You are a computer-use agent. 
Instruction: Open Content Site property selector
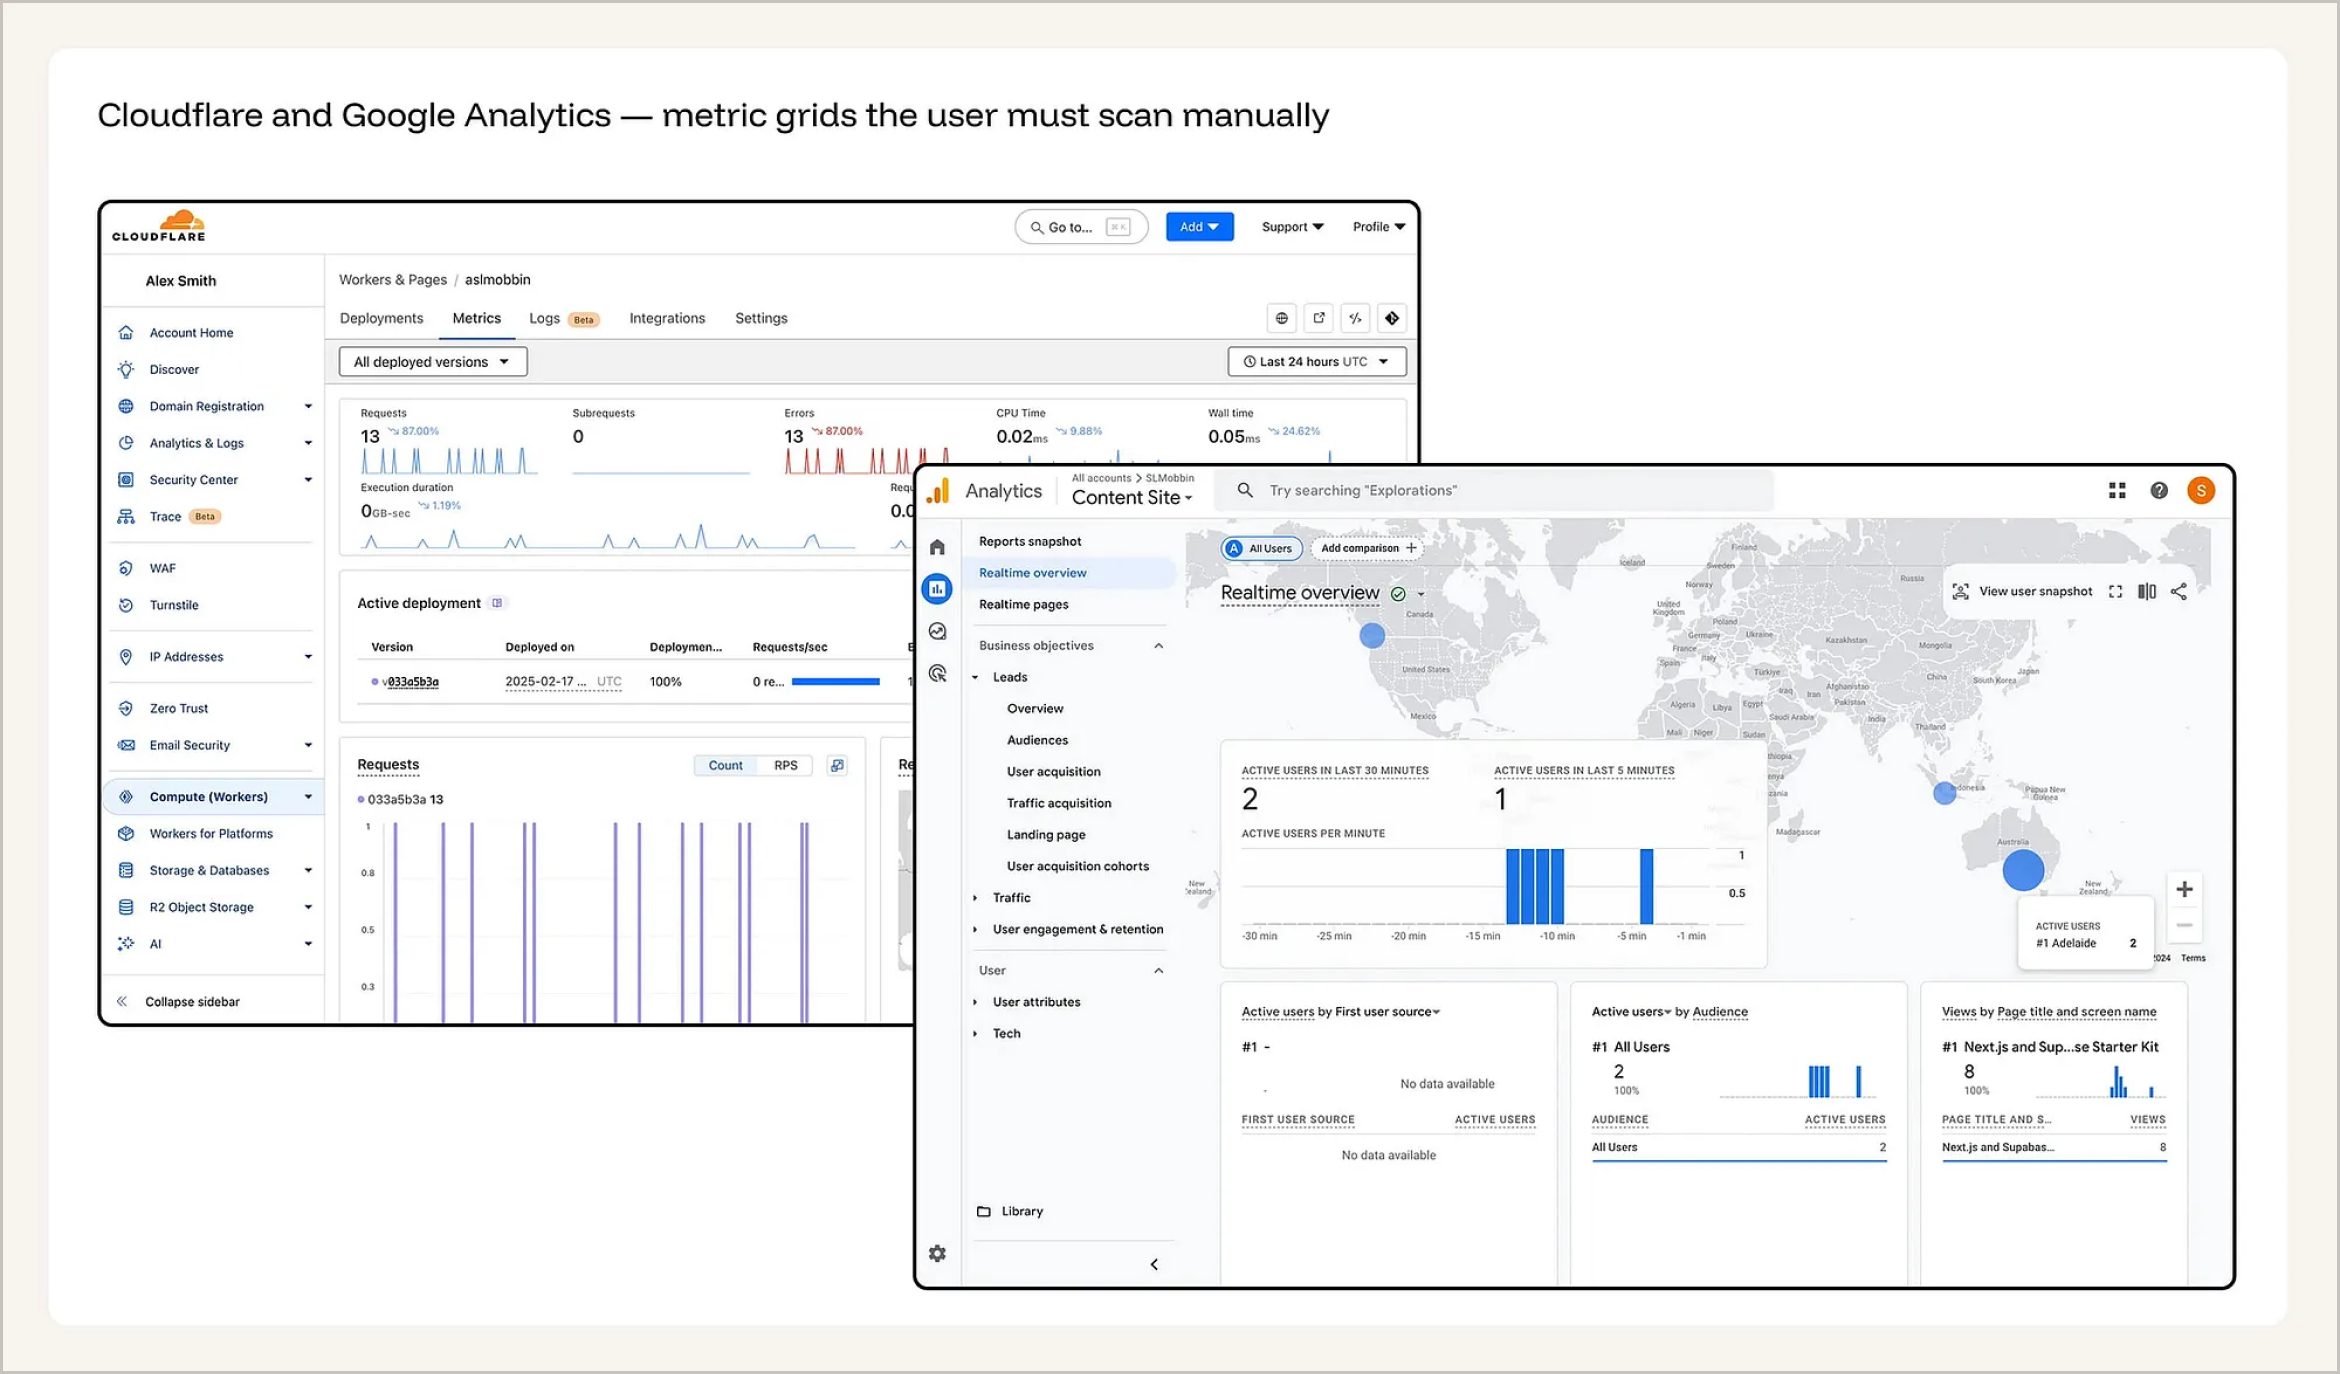point(1132,498)
